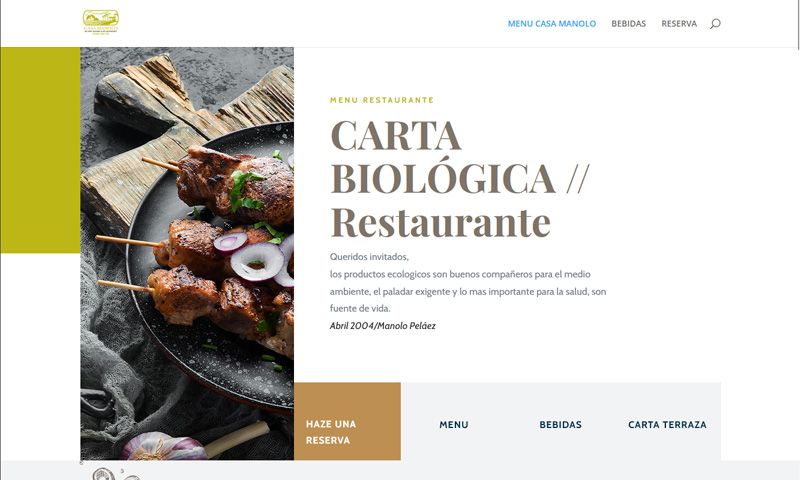Click the HAZE UNA RESERVA button
The width and height of the screenshot is (800, 480).
pos(347,421)
